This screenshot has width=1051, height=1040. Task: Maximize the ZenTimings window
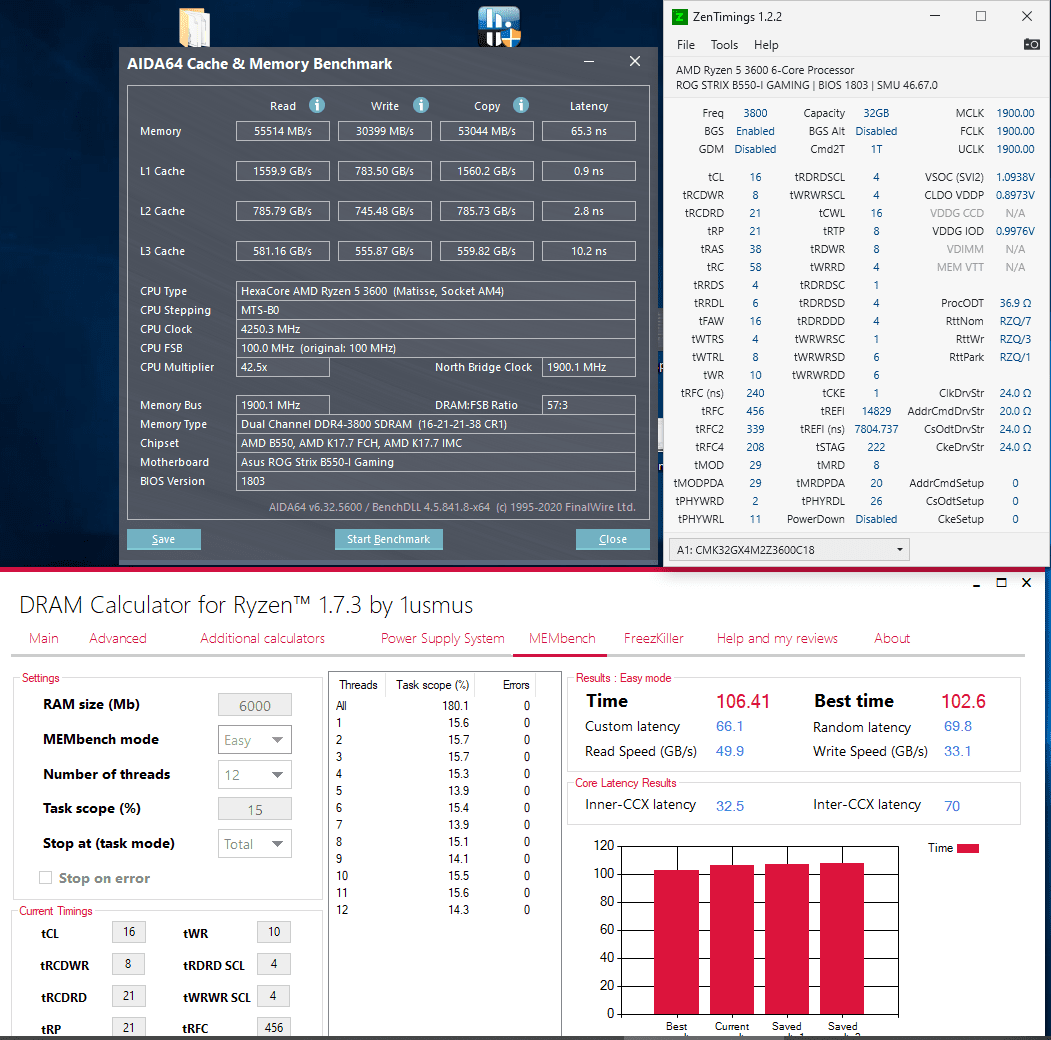pos(981,16)
